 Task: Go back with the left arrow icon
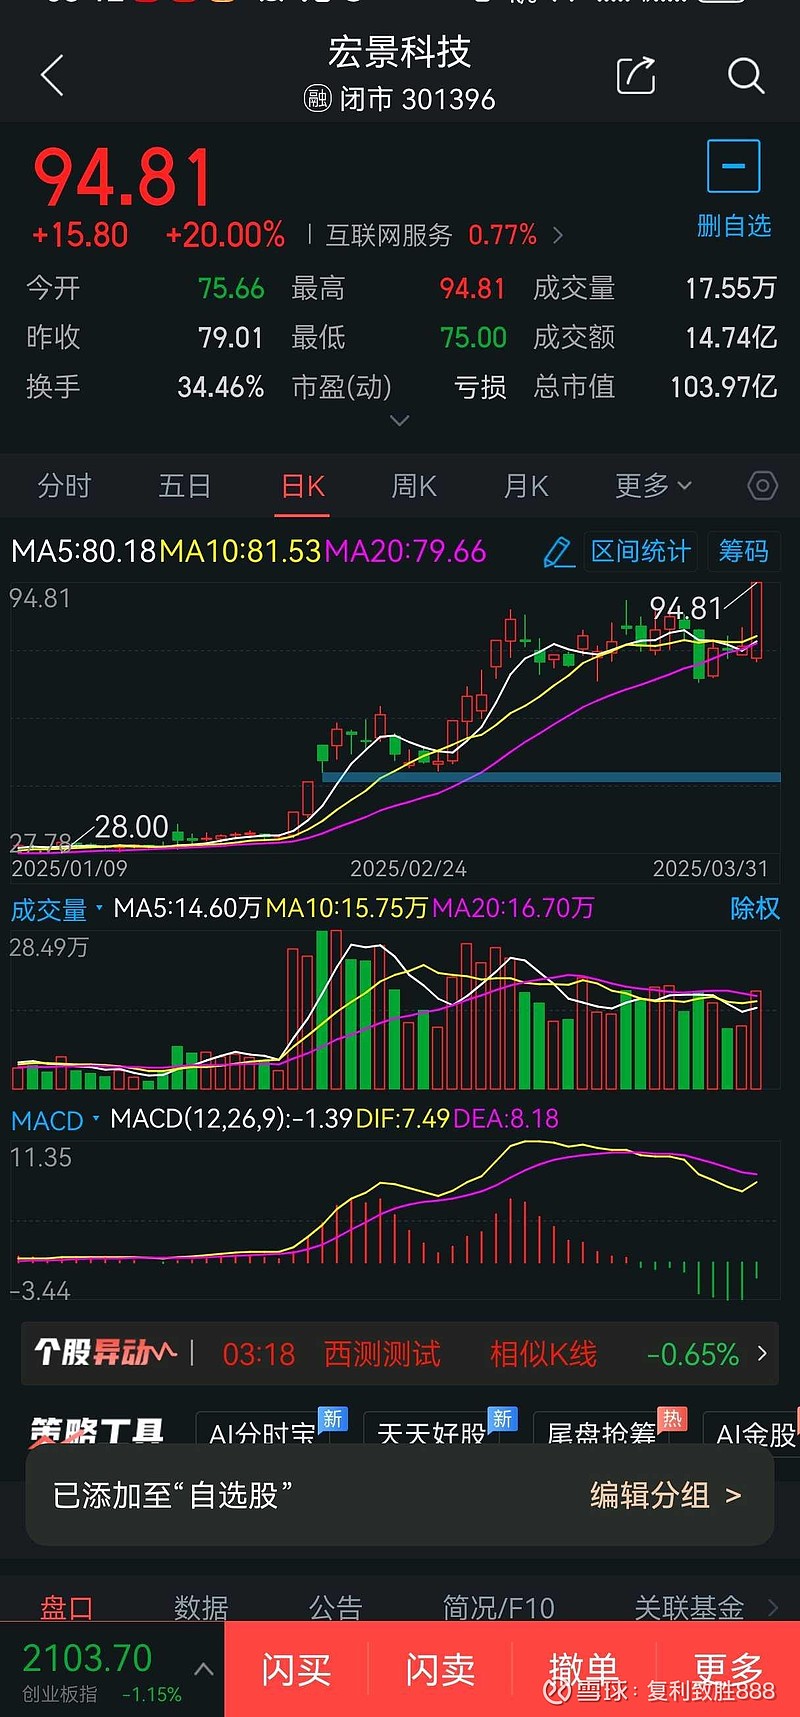point(52,76)
